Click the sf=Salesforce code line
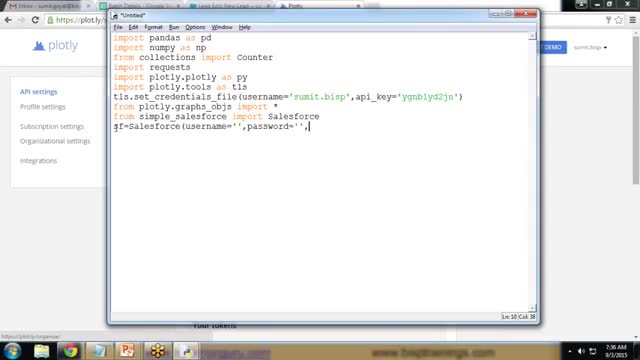Viewport: 640px width, 360px height. (x=211, y=127)
